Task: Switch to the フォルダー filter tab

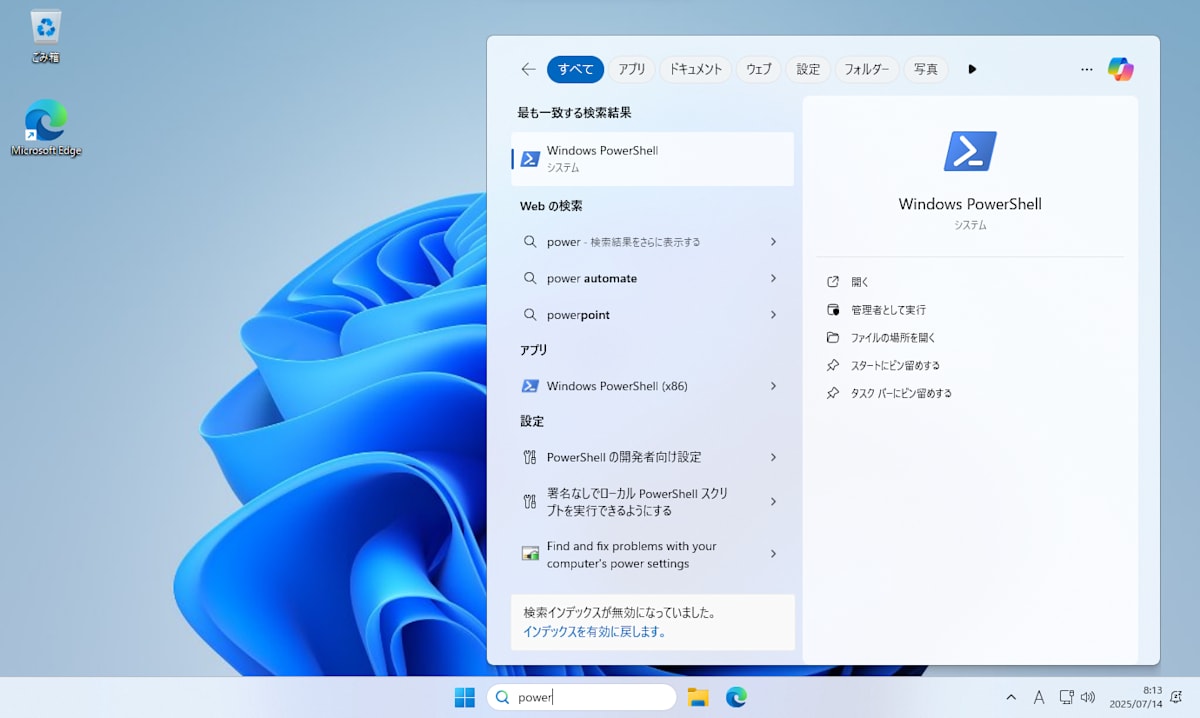Action: 867,69
